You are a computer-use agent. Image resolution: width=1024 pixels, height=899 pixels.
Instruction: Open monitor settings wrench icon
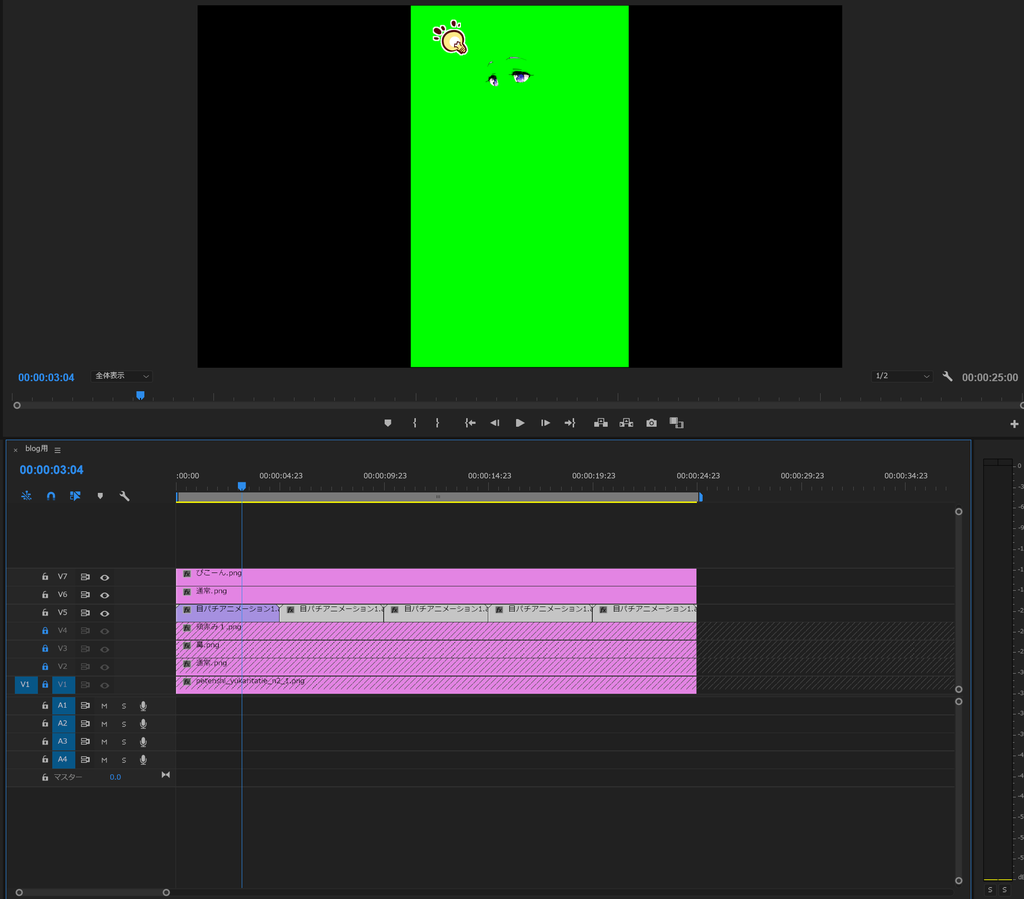tap(948, 376)
